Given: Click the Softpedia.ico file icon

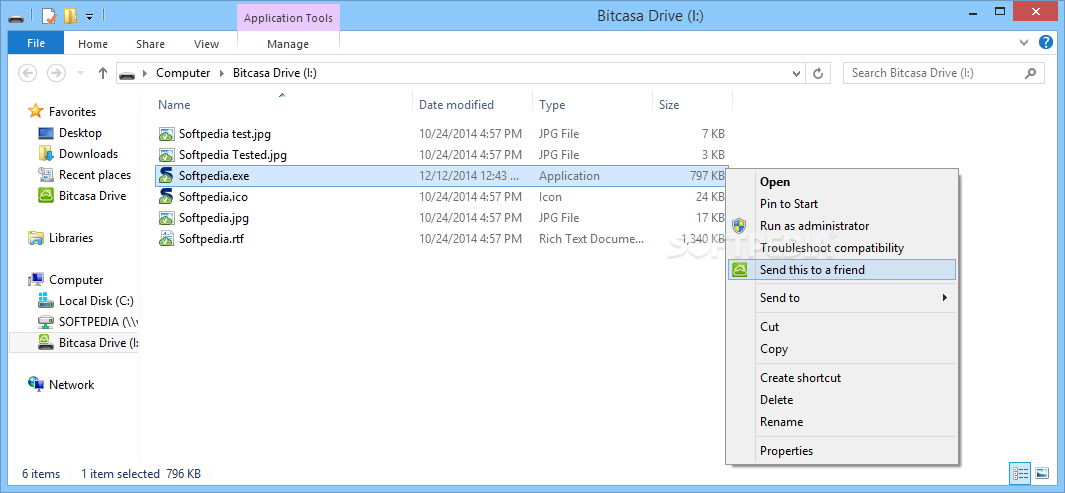Looking at the screenshot, I should (166, 197).
